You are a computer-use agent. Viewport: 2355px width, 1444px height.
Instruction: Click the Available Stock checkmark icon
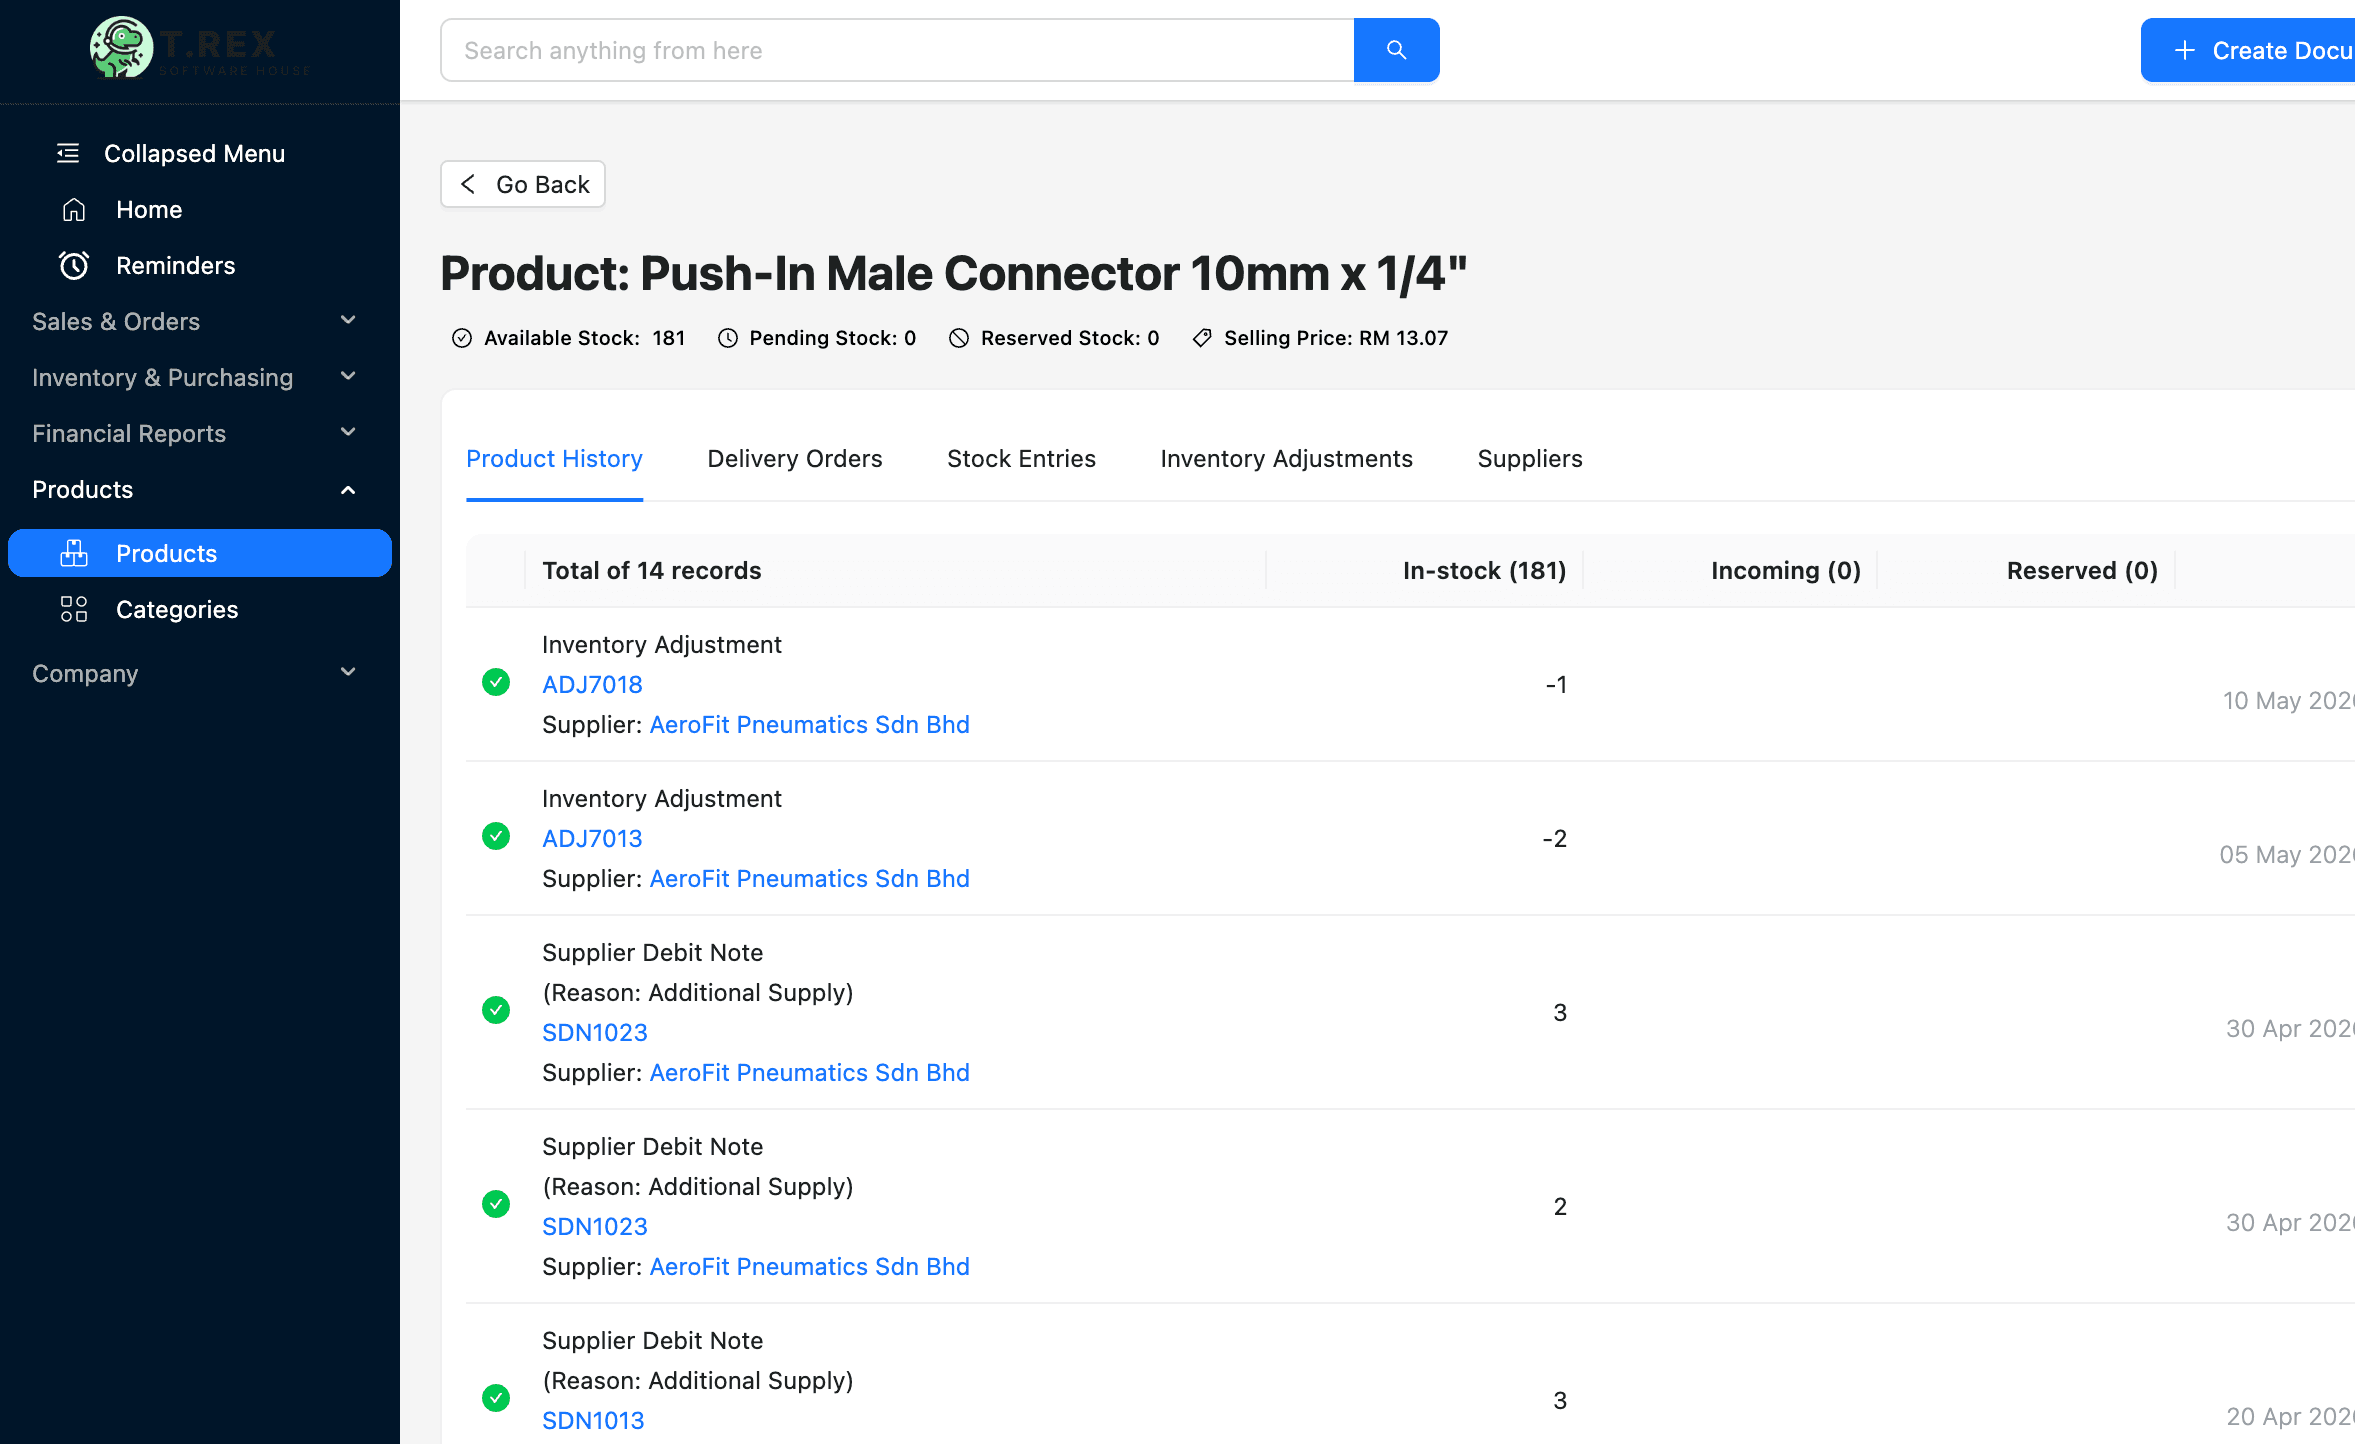(x=462, y=338)
